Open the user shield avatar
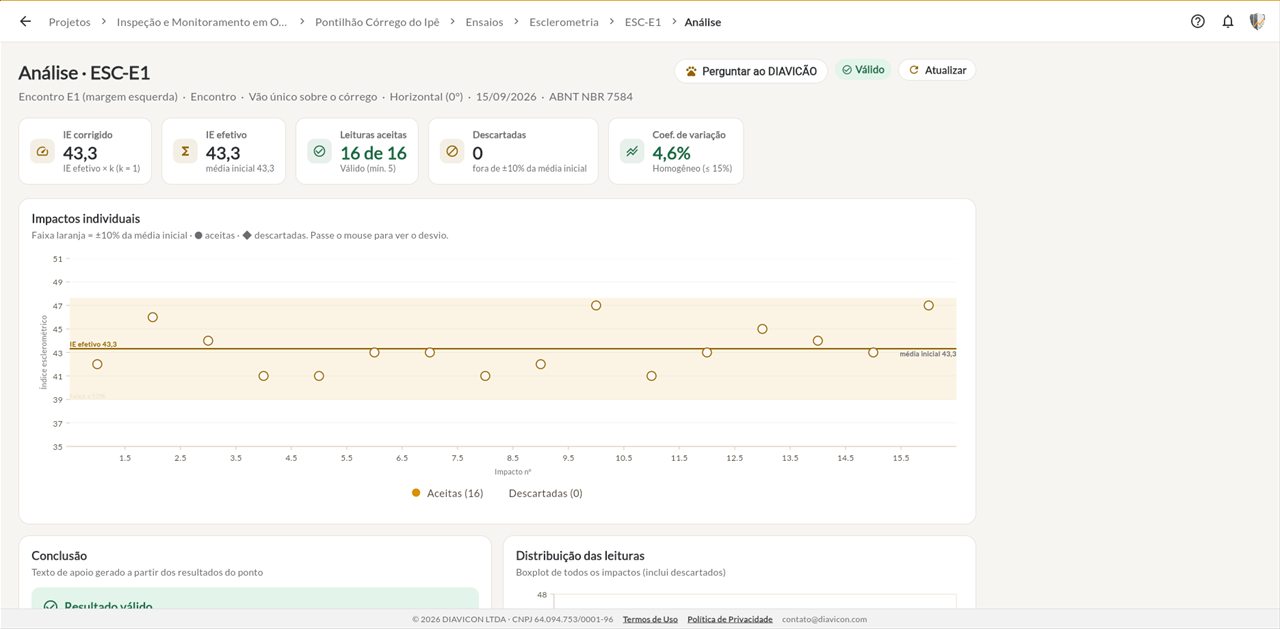Image resolution: width=1280 pixels, height=629 pixels. click(x=1258, y=21)
